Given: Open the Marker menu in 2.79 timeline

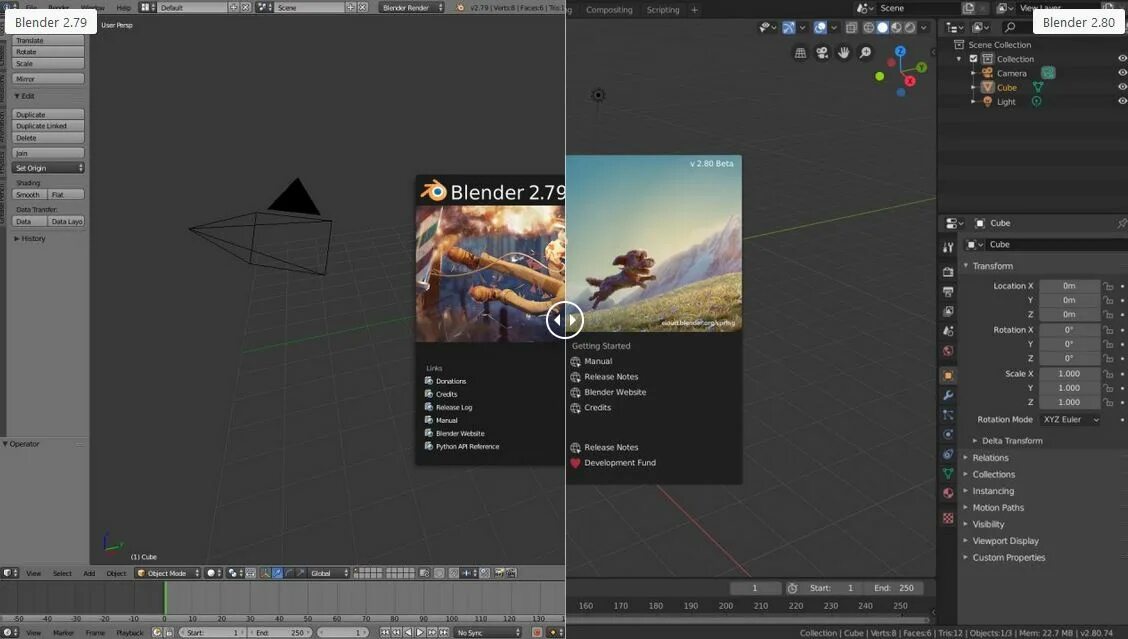Looking at the screenshot, I should point(63,633).
